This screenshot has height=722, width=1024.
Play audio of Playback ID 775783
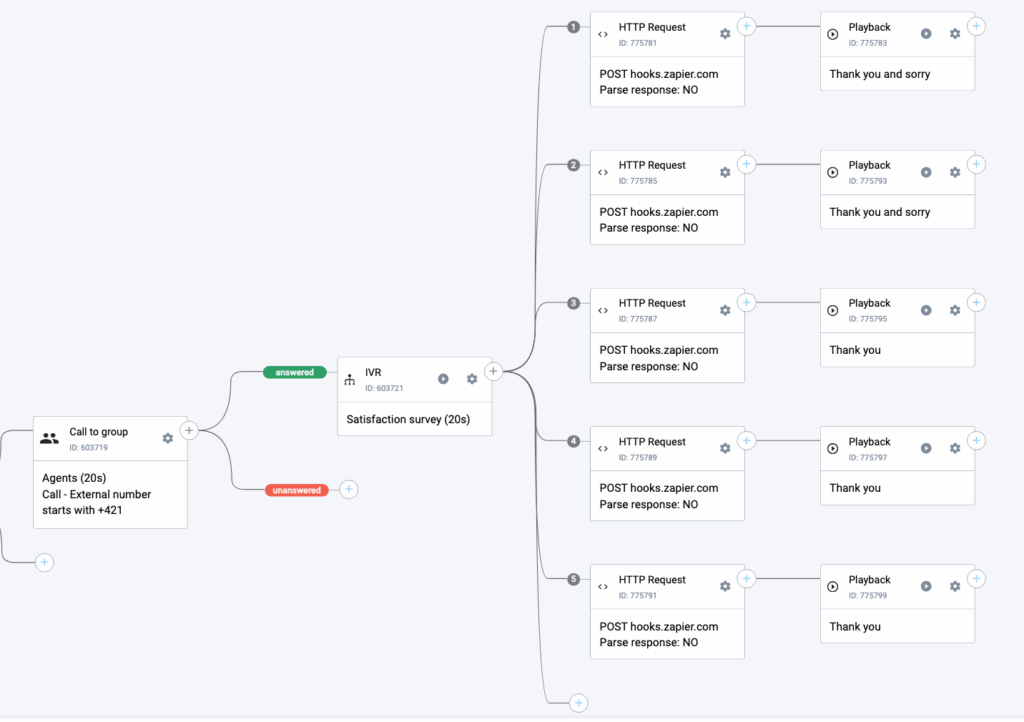(x=926, y=34)
